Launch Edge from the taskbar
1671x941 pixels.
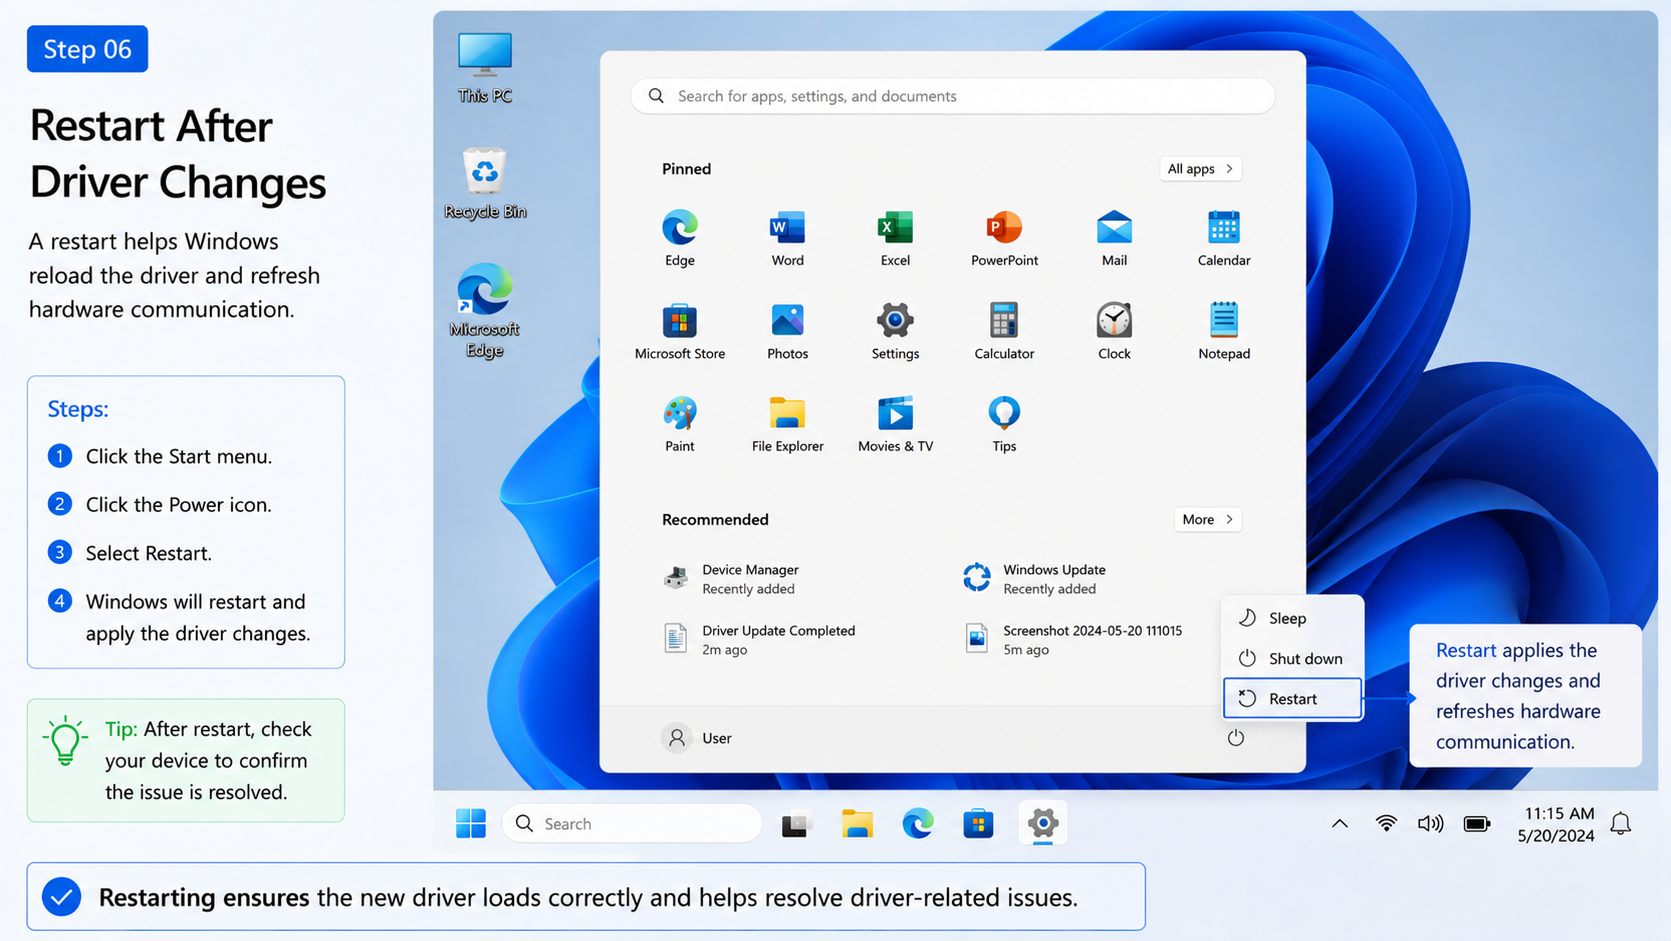pyautogui.click(x=918, y=824)
